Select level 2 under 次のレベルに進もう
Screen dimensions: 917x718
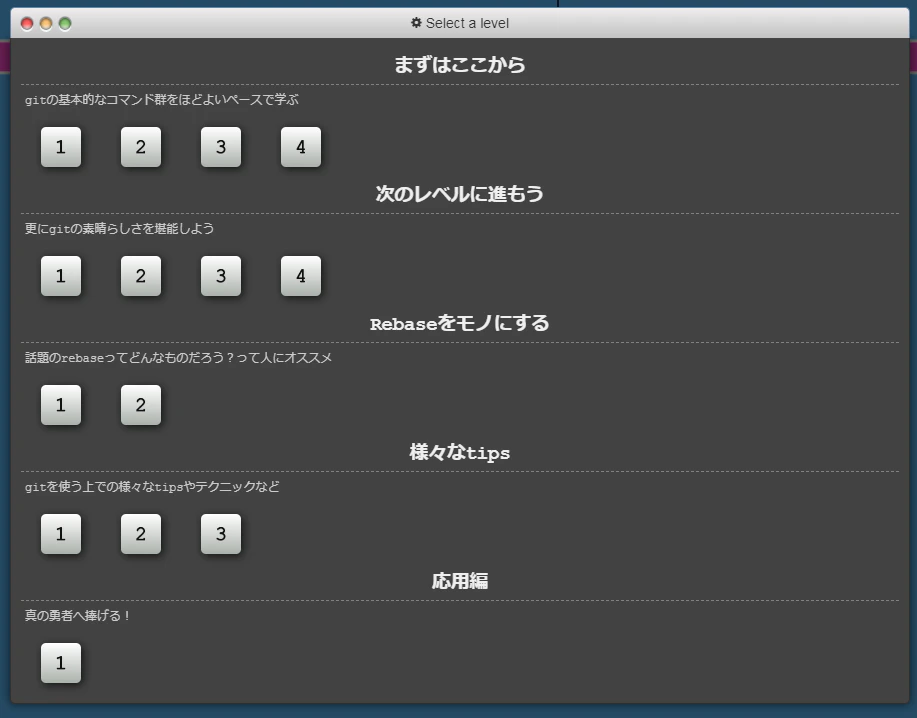(141, 276)
